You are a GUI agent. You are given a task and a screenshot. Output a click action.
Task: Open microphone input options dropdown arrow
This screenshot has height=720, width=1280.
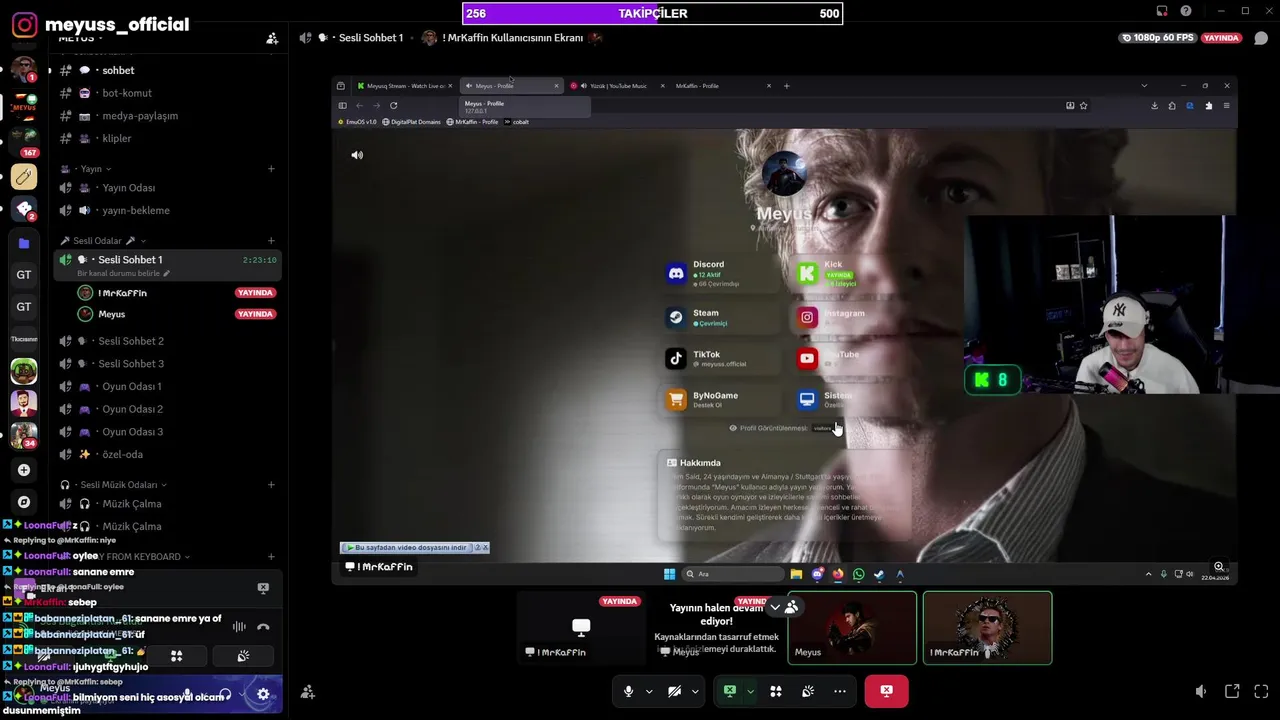coord(649,691)
